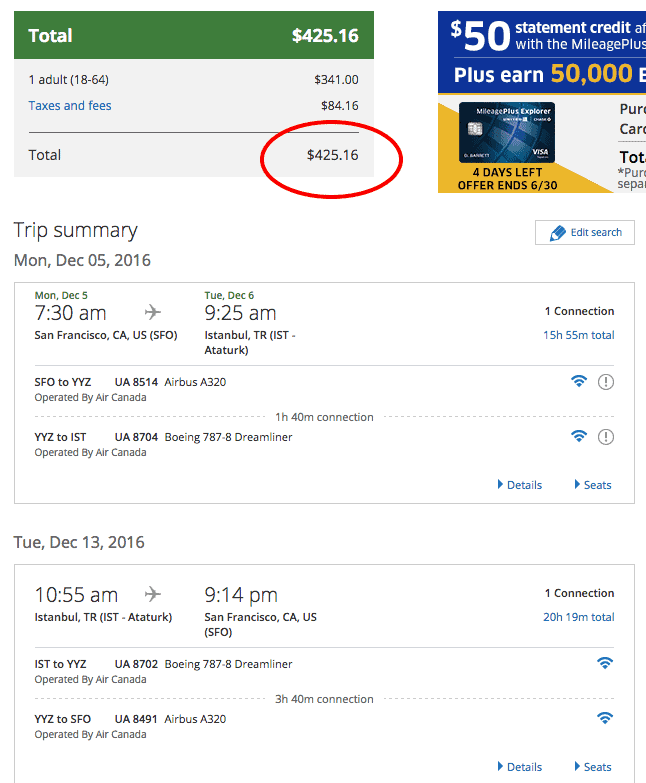Click the alert icon for UA 8704
The width and height of the screenshot is (646, 783).
pyautogui.click(x=606, y=437)
